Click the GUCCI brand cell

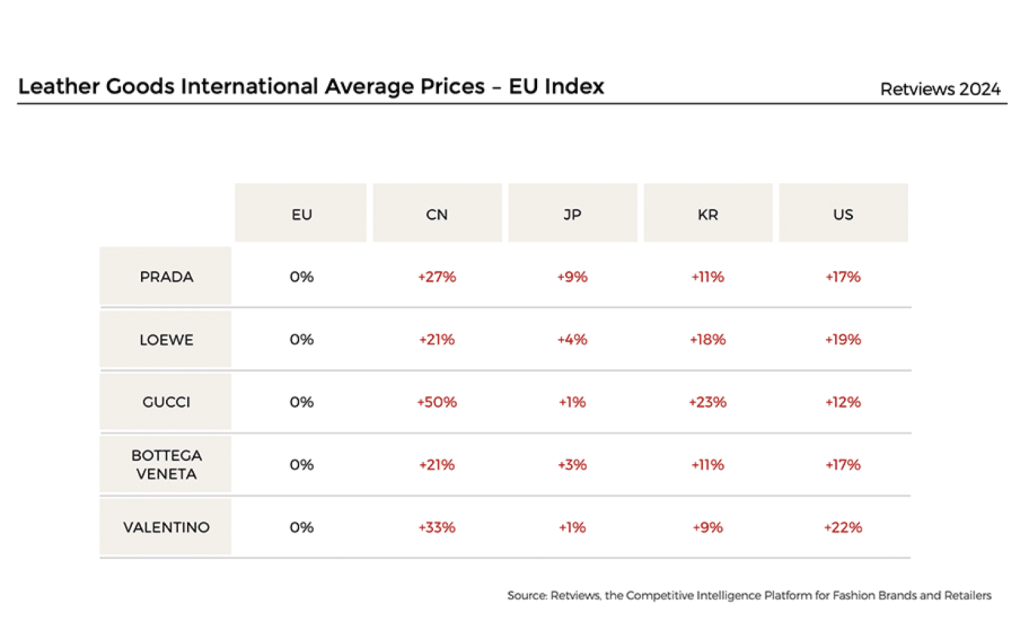tap(166, 402)
